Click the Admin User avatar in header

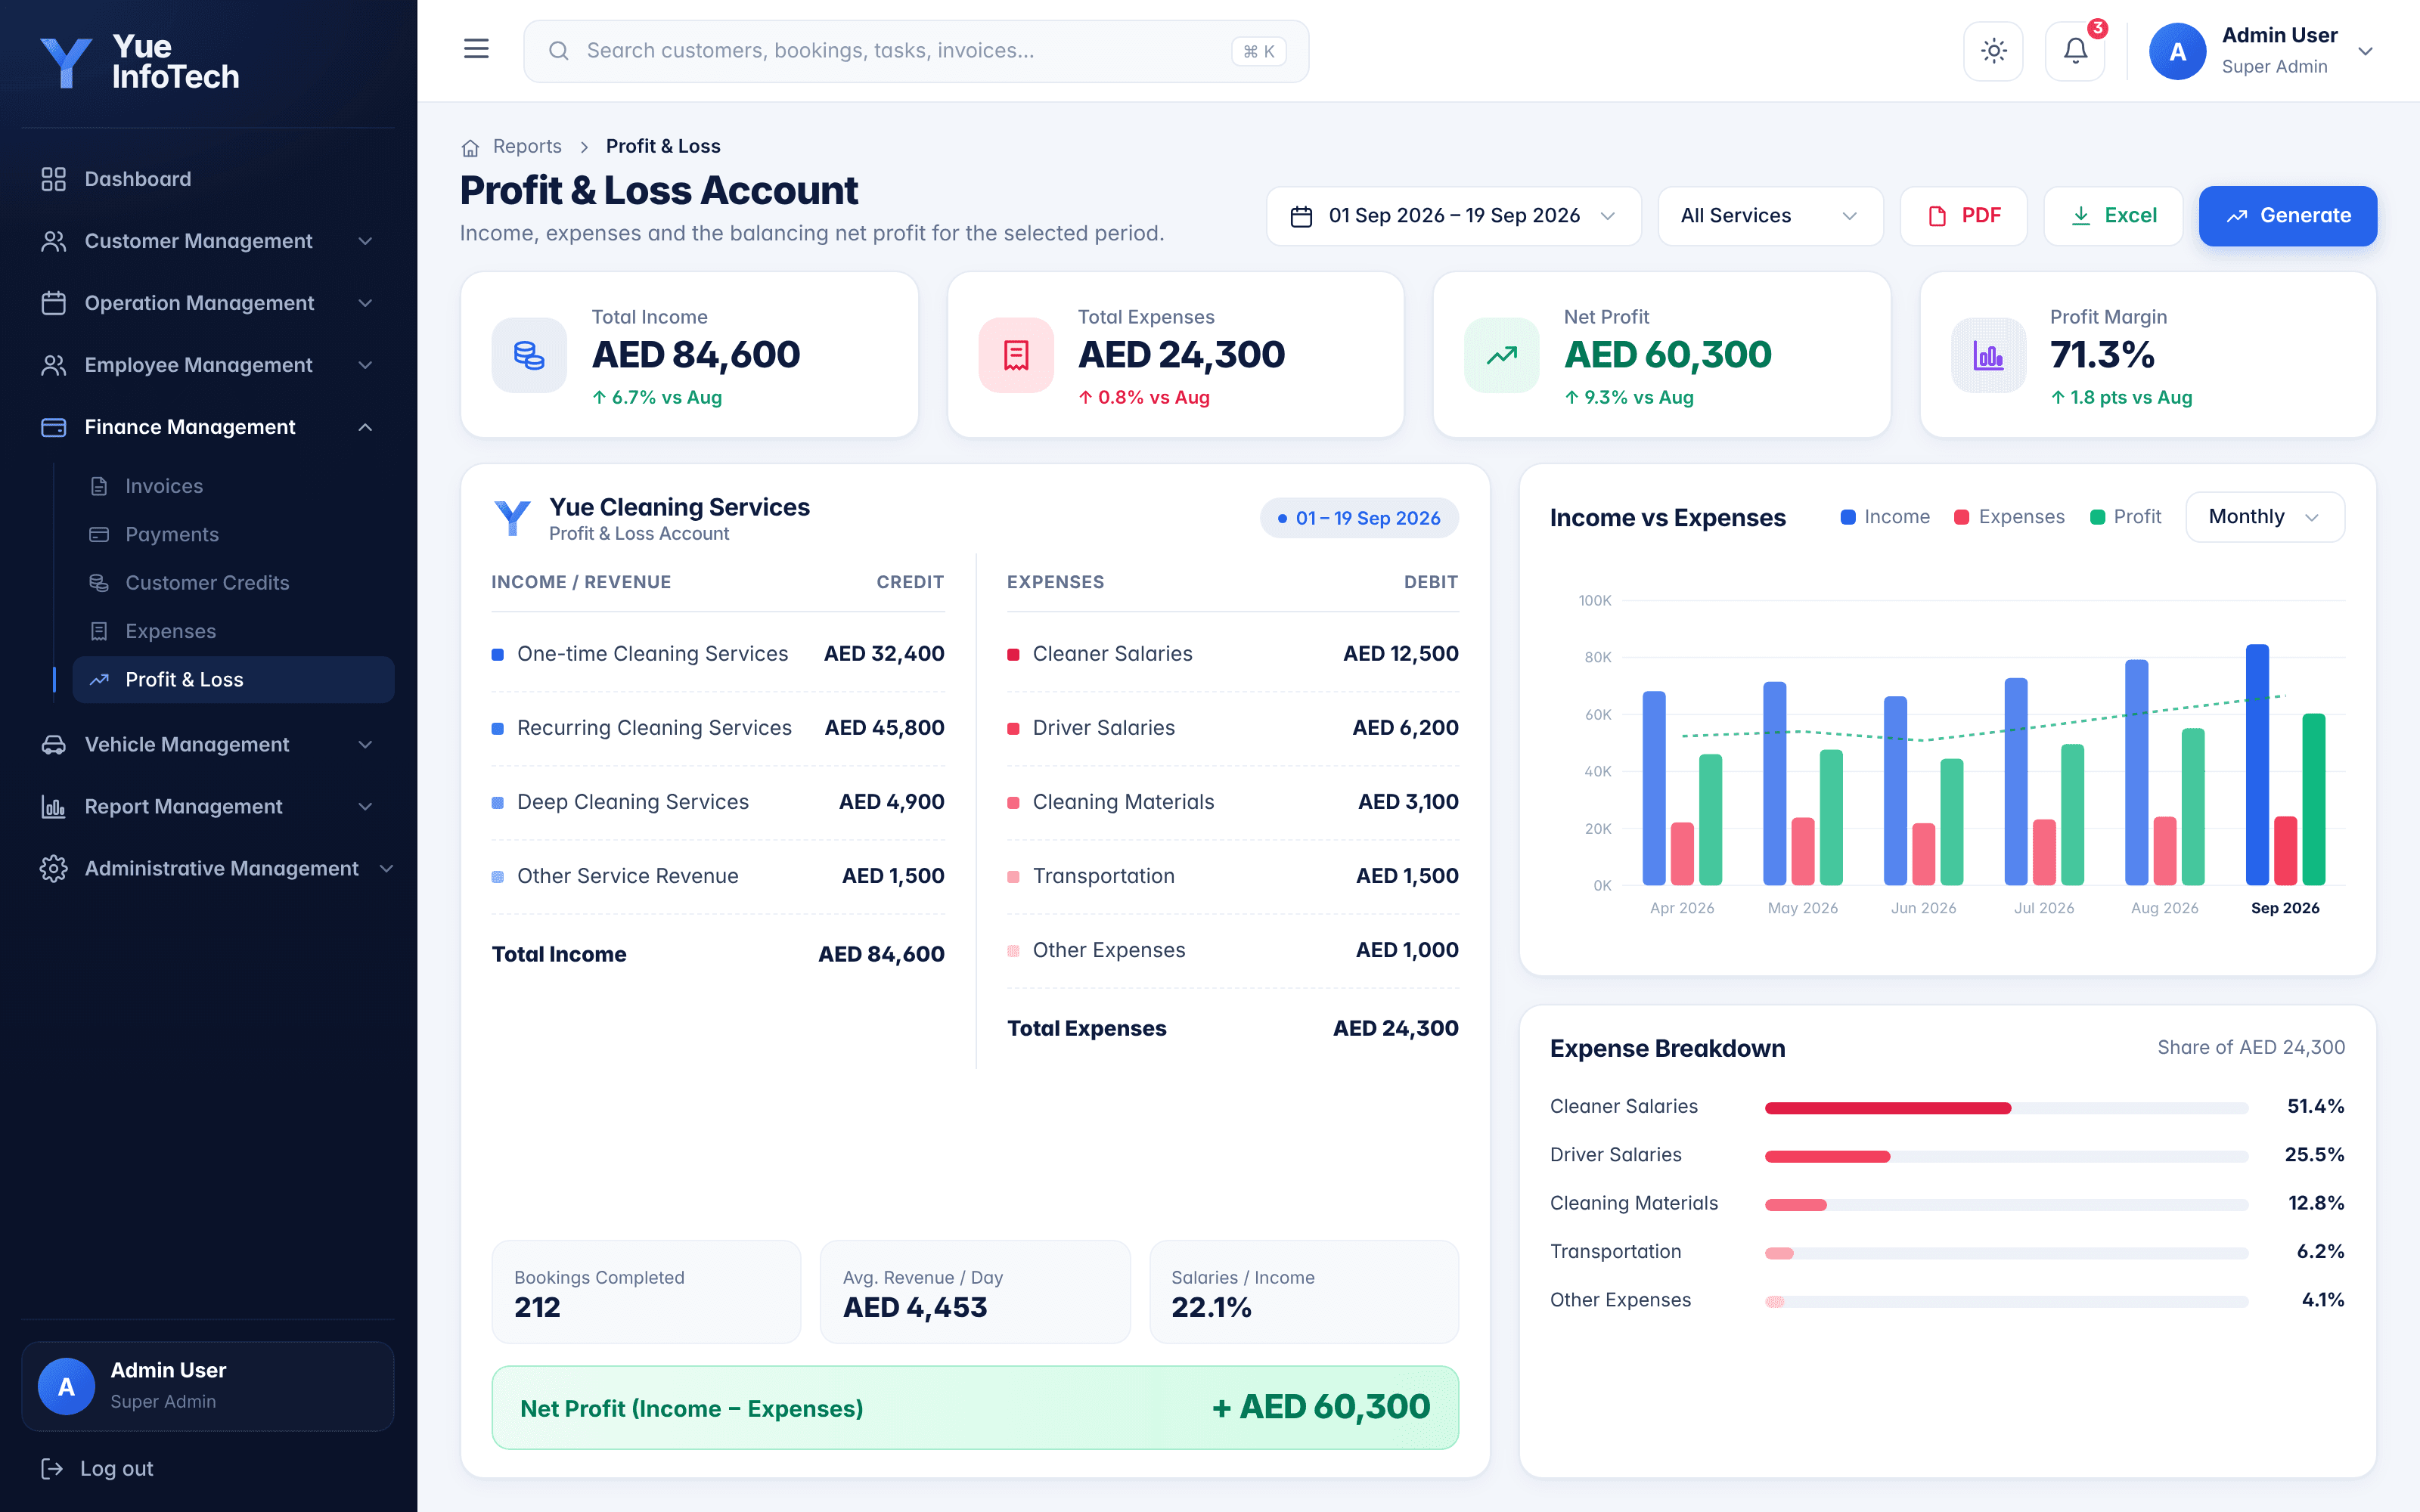pos(2177,51)
